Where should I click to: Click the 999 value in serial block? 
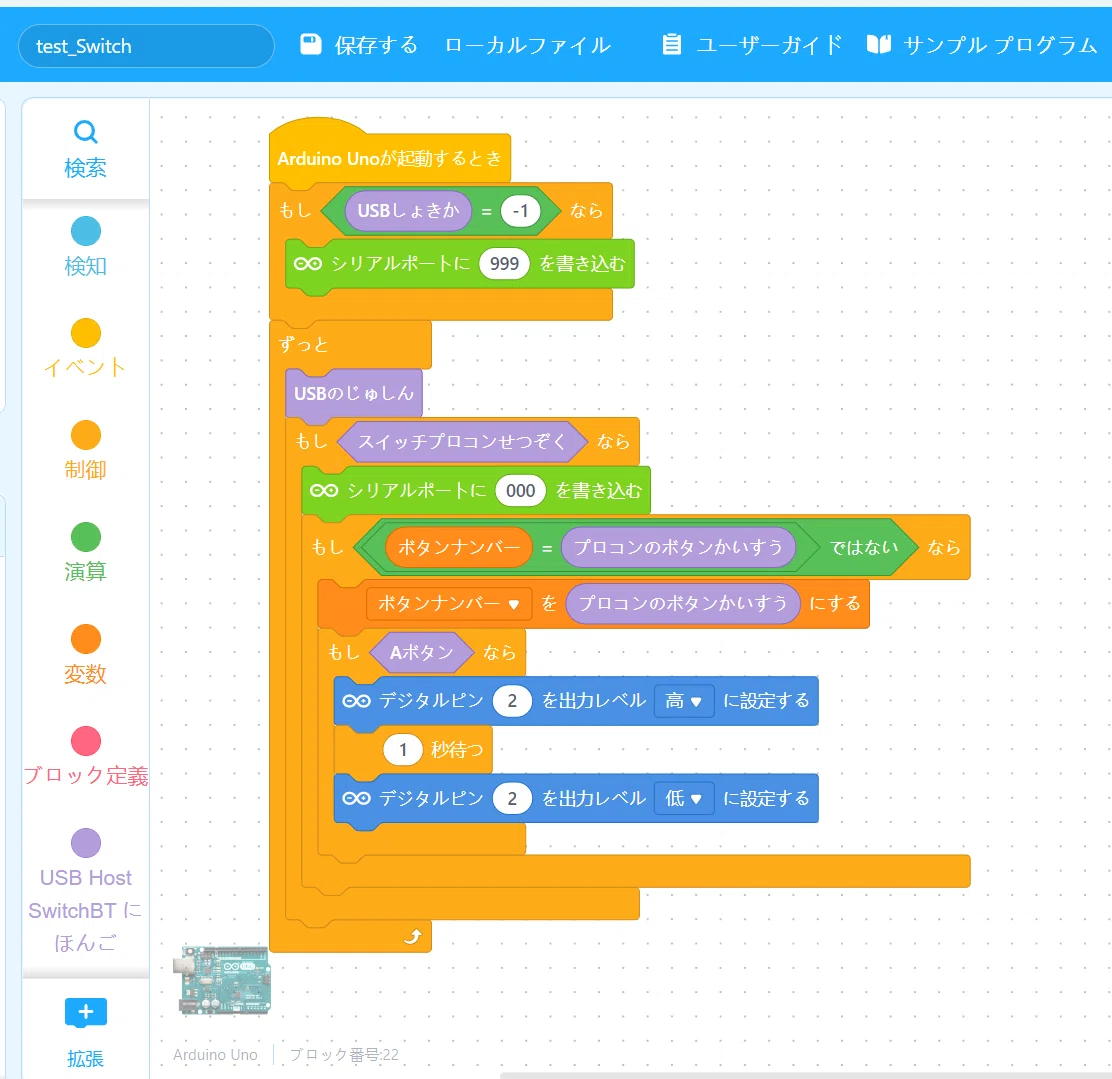[504, 264]
